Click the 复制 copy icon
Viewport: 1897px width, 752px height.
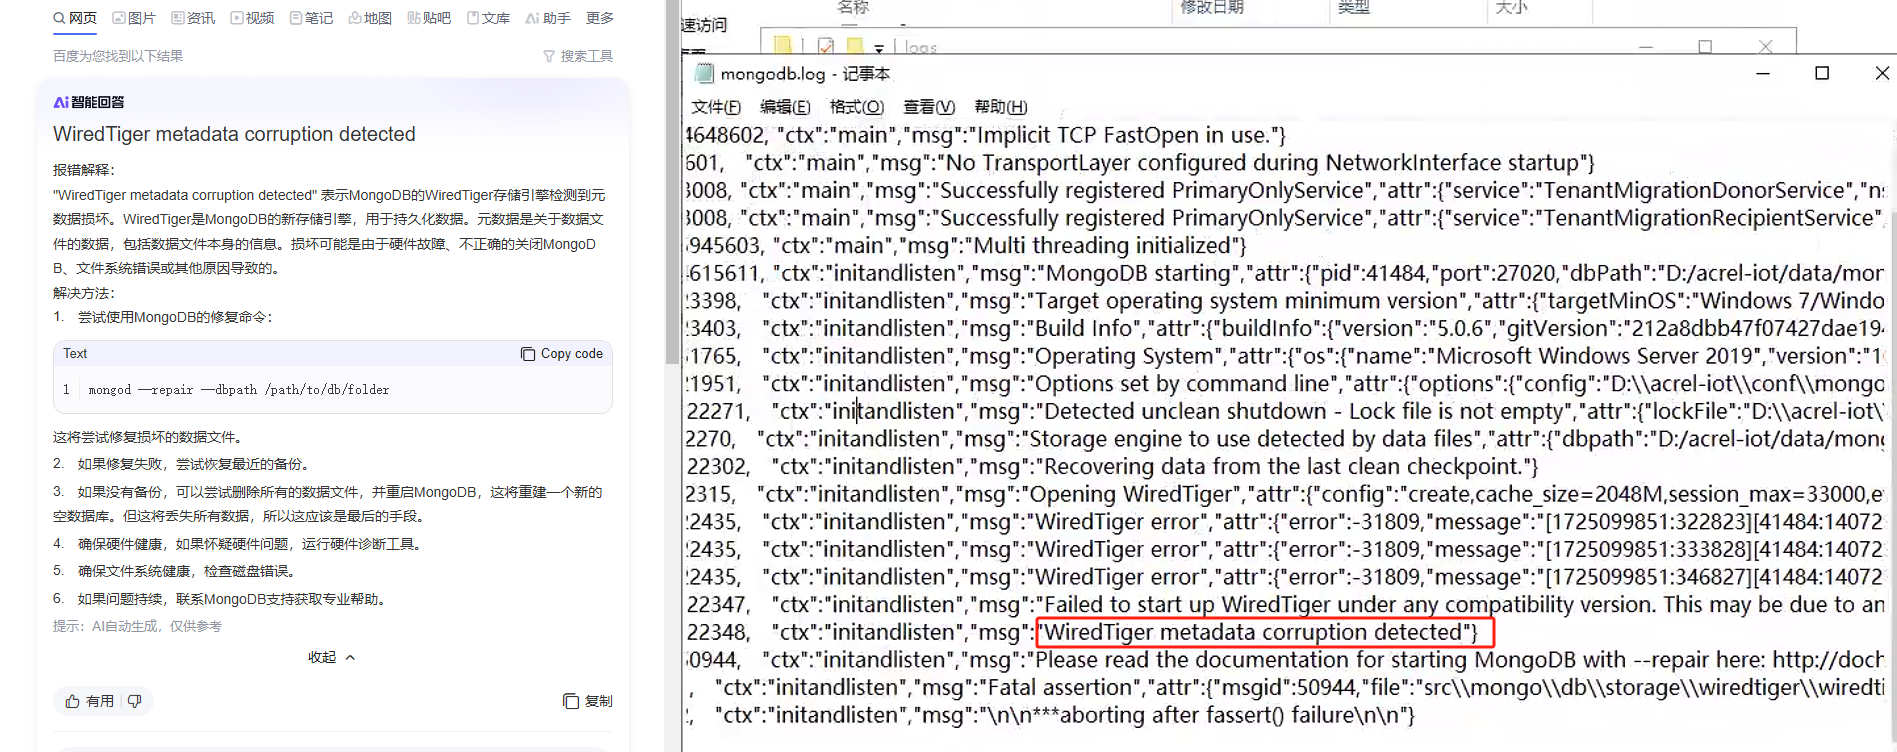point(588,701)
